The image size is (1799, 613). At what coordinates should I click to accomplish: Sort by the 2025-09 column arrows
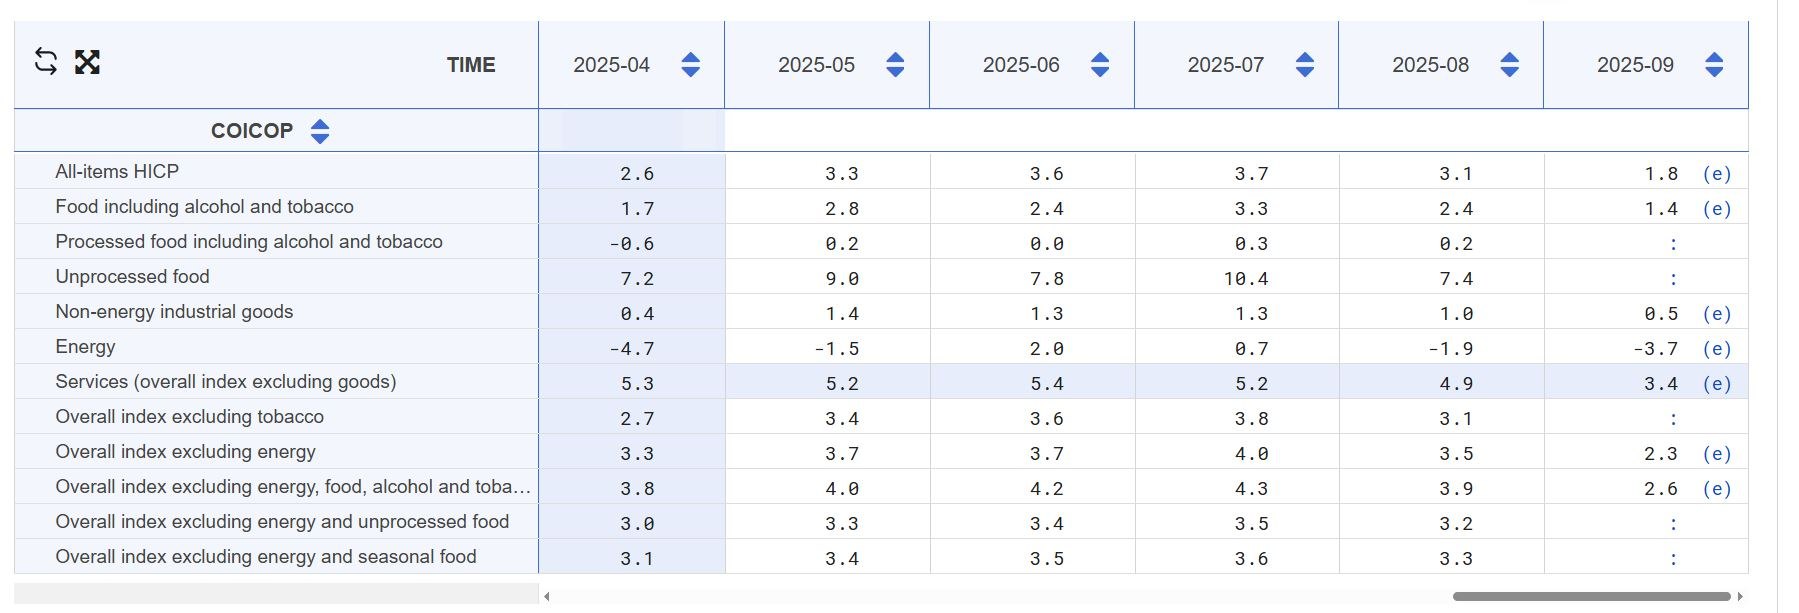pos(1714,65)
